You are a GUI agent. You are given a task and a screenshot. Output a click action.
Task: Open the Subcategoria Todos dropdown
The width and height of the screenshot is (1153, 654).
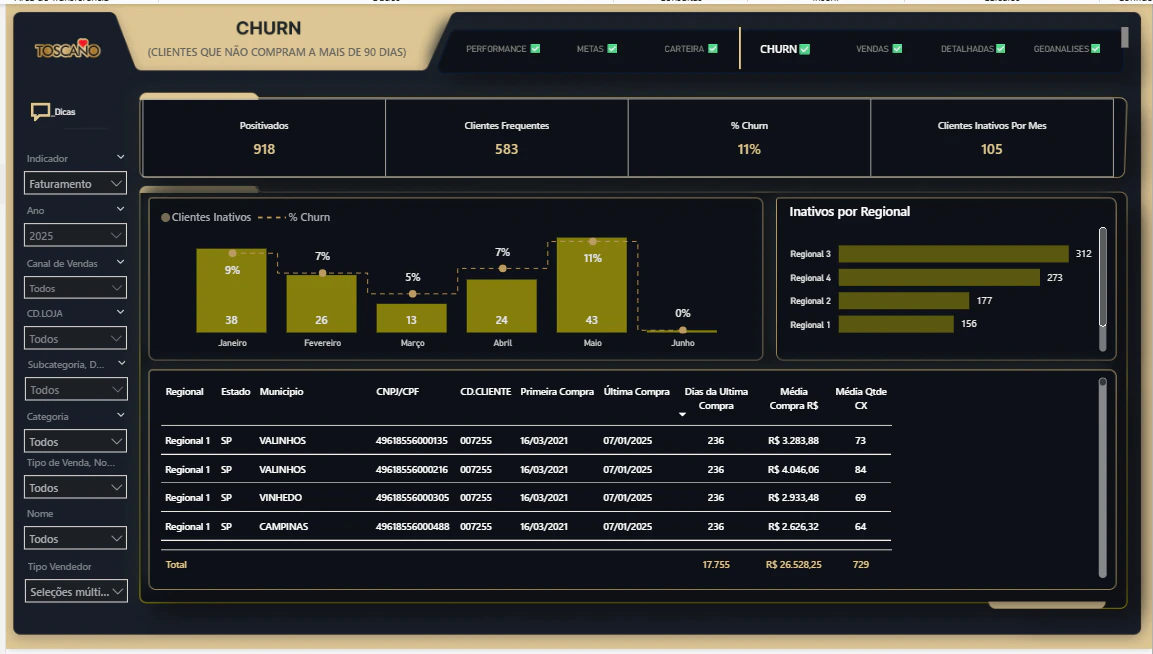pyautogui.click(x=76, y=389)
